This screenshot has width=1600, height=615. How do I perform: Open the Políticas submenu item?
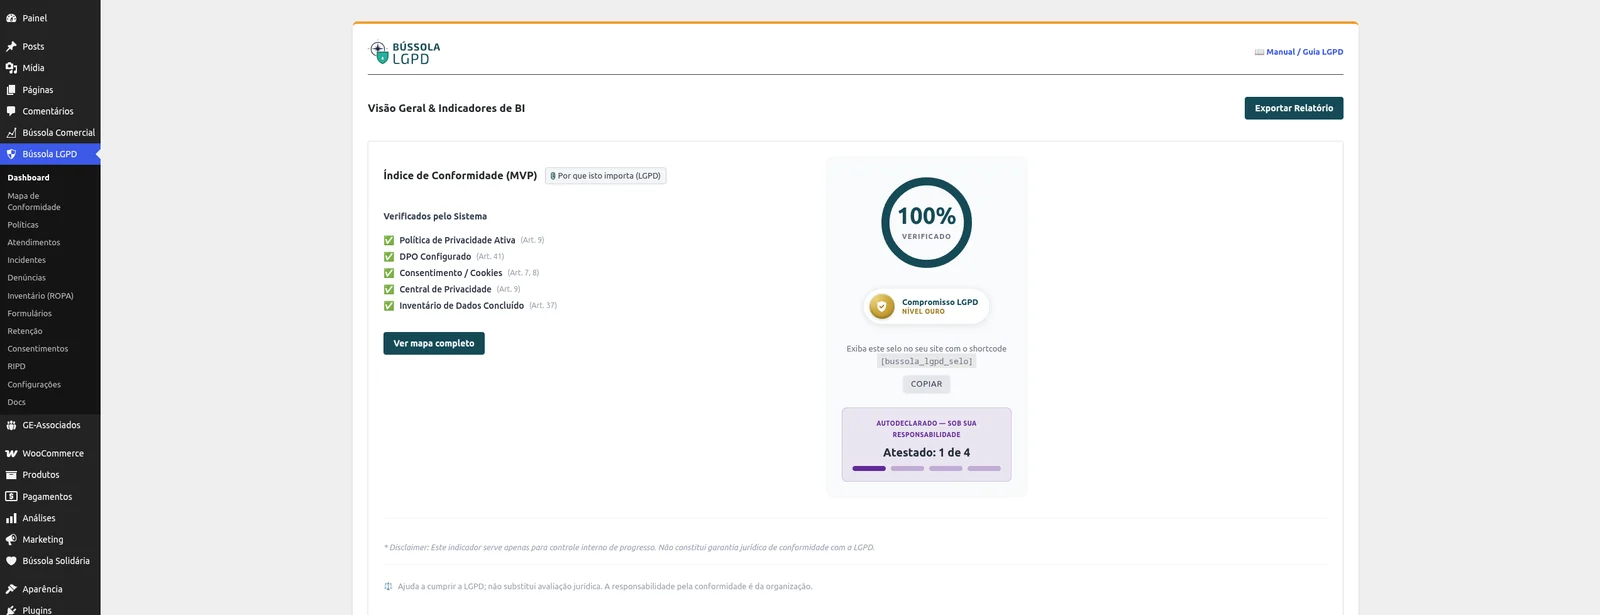(x=23, y=225)
